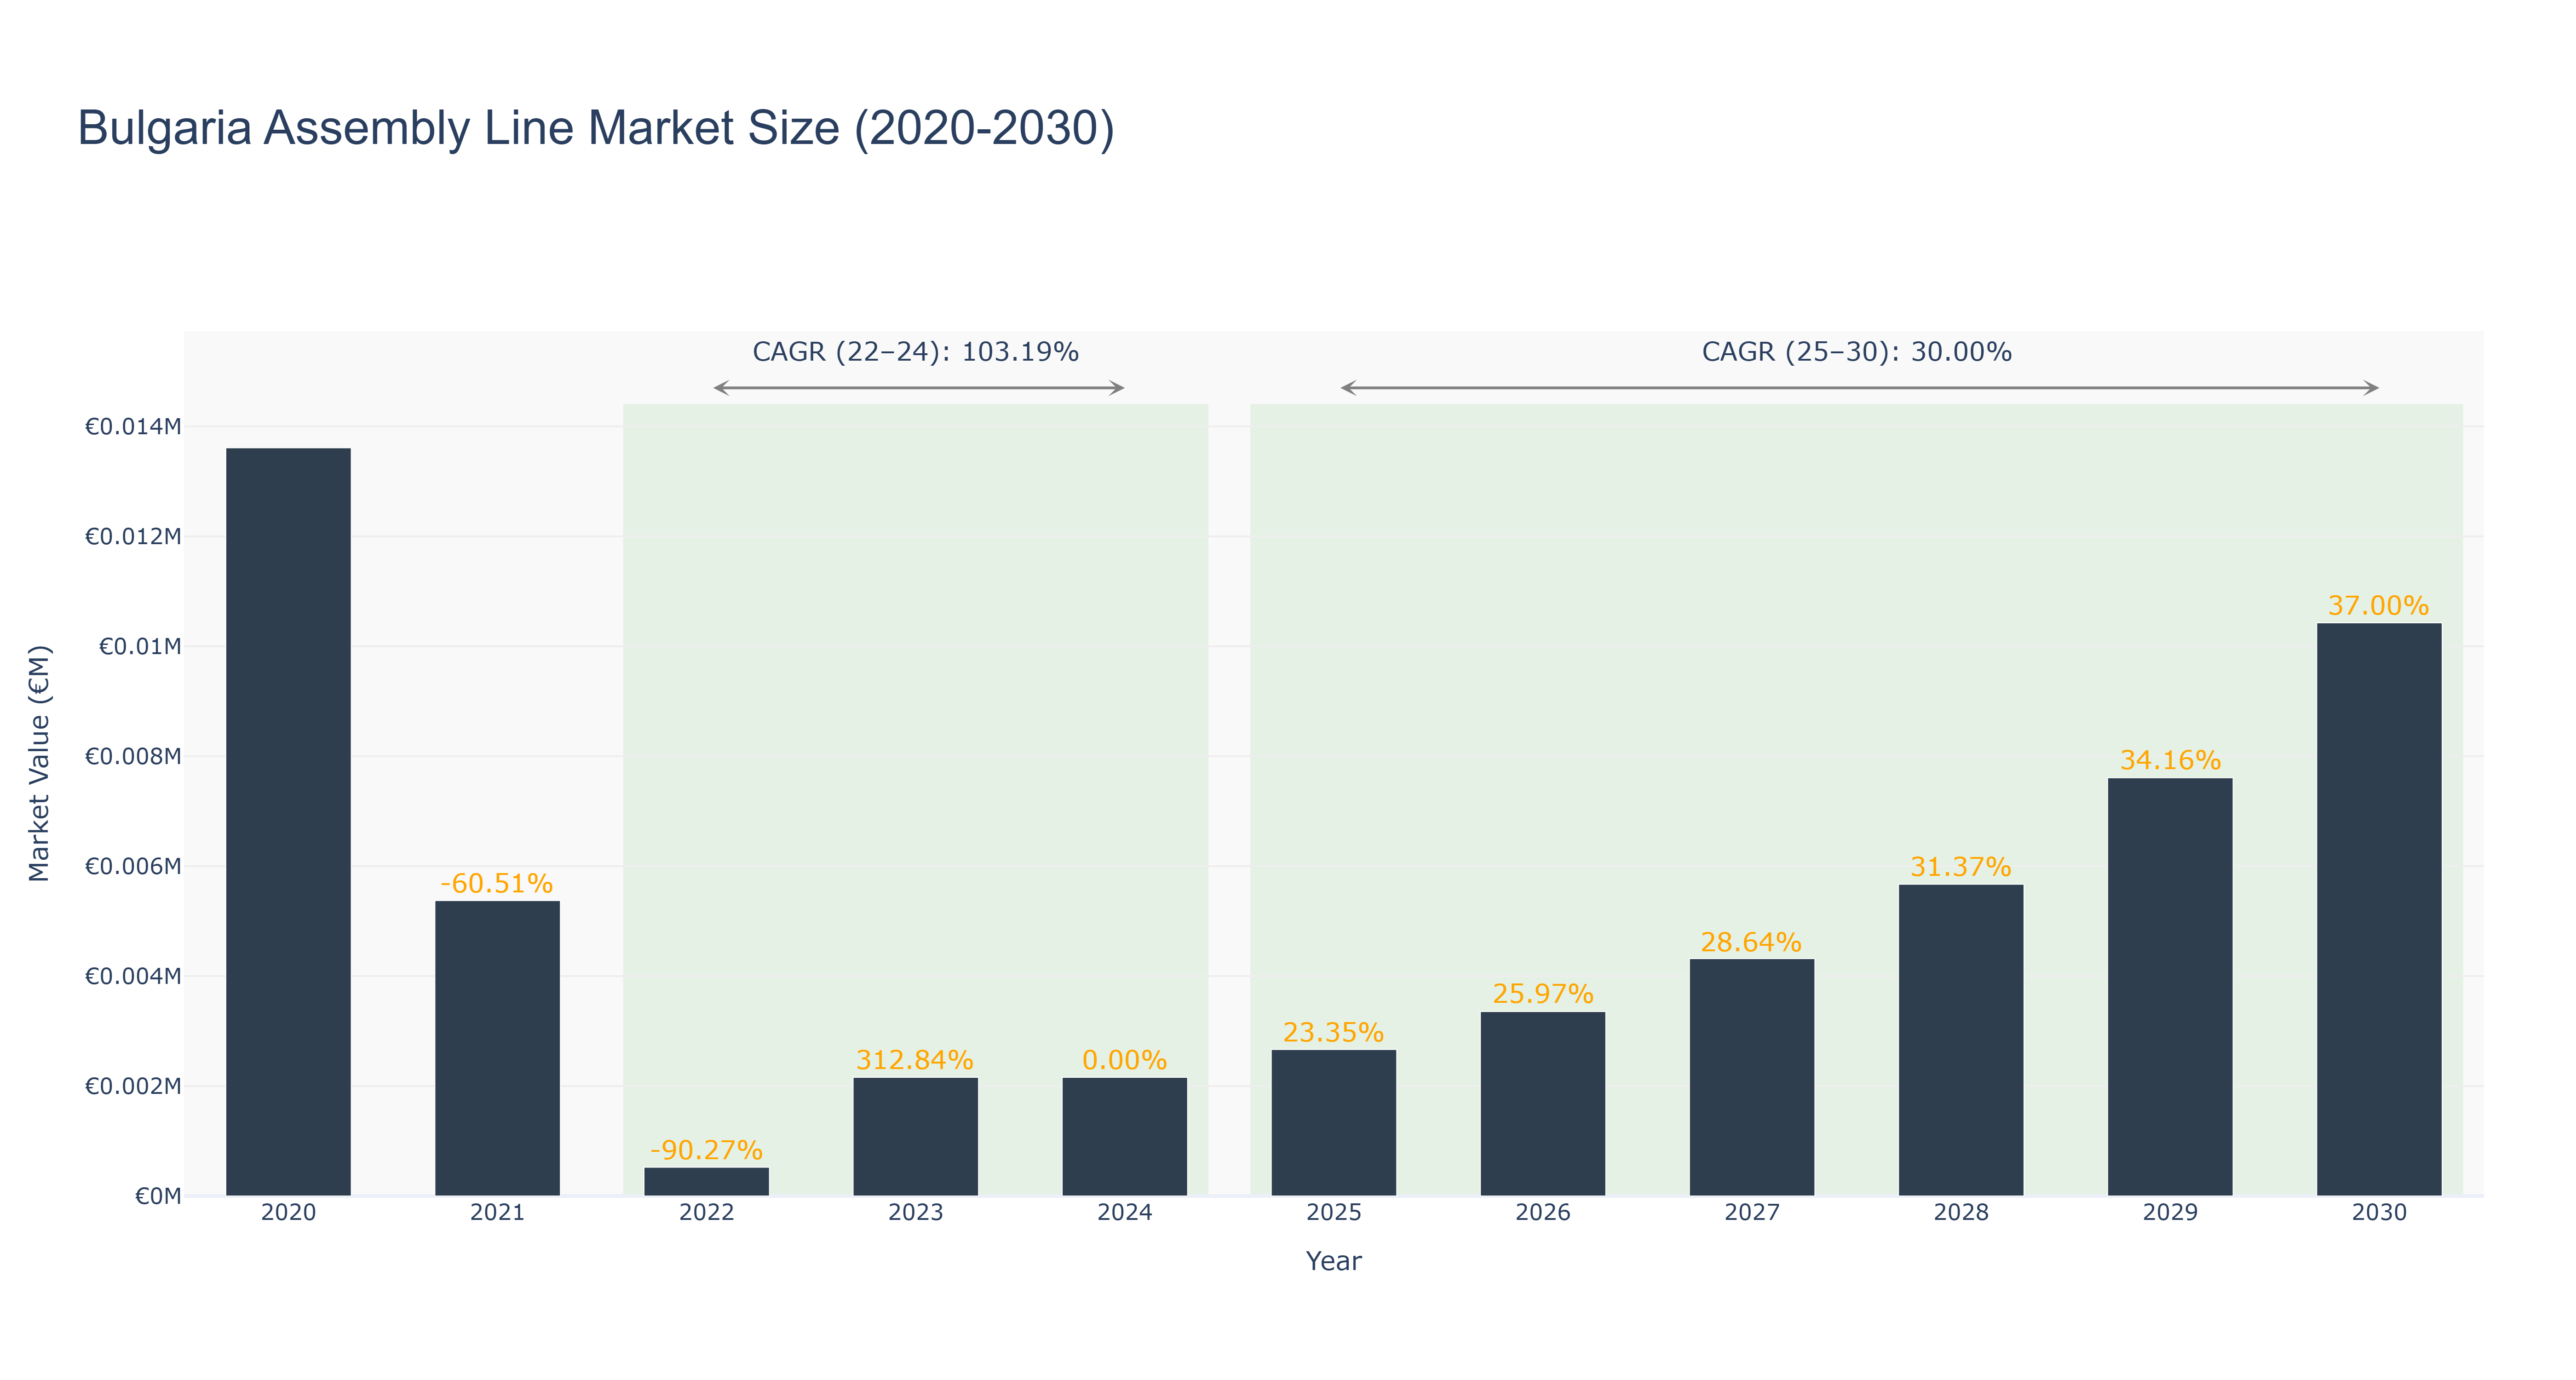Click the '€0.004M' y-axis tick

[x=133, y=976]
